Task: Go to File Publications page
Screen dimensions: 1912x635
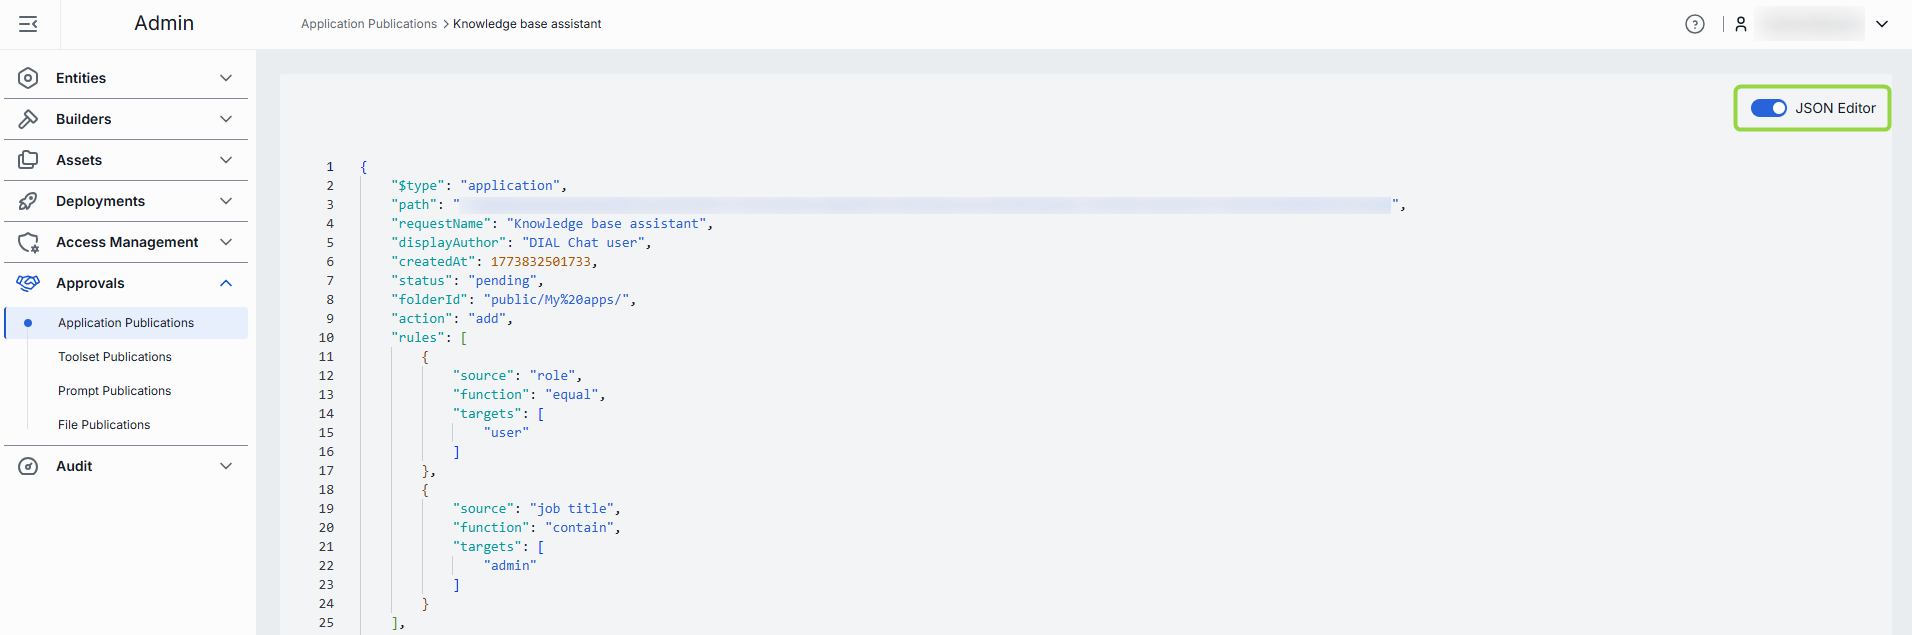Action: 104,425
